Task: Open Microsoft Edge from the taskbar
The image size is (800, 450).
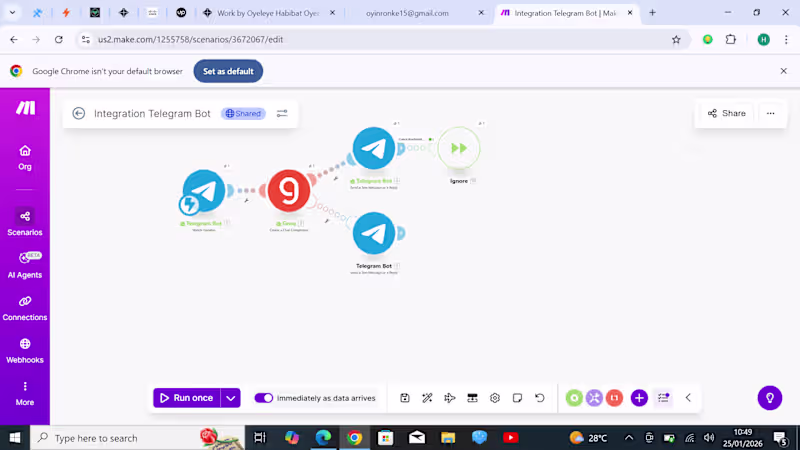Action: click(323, 438)
